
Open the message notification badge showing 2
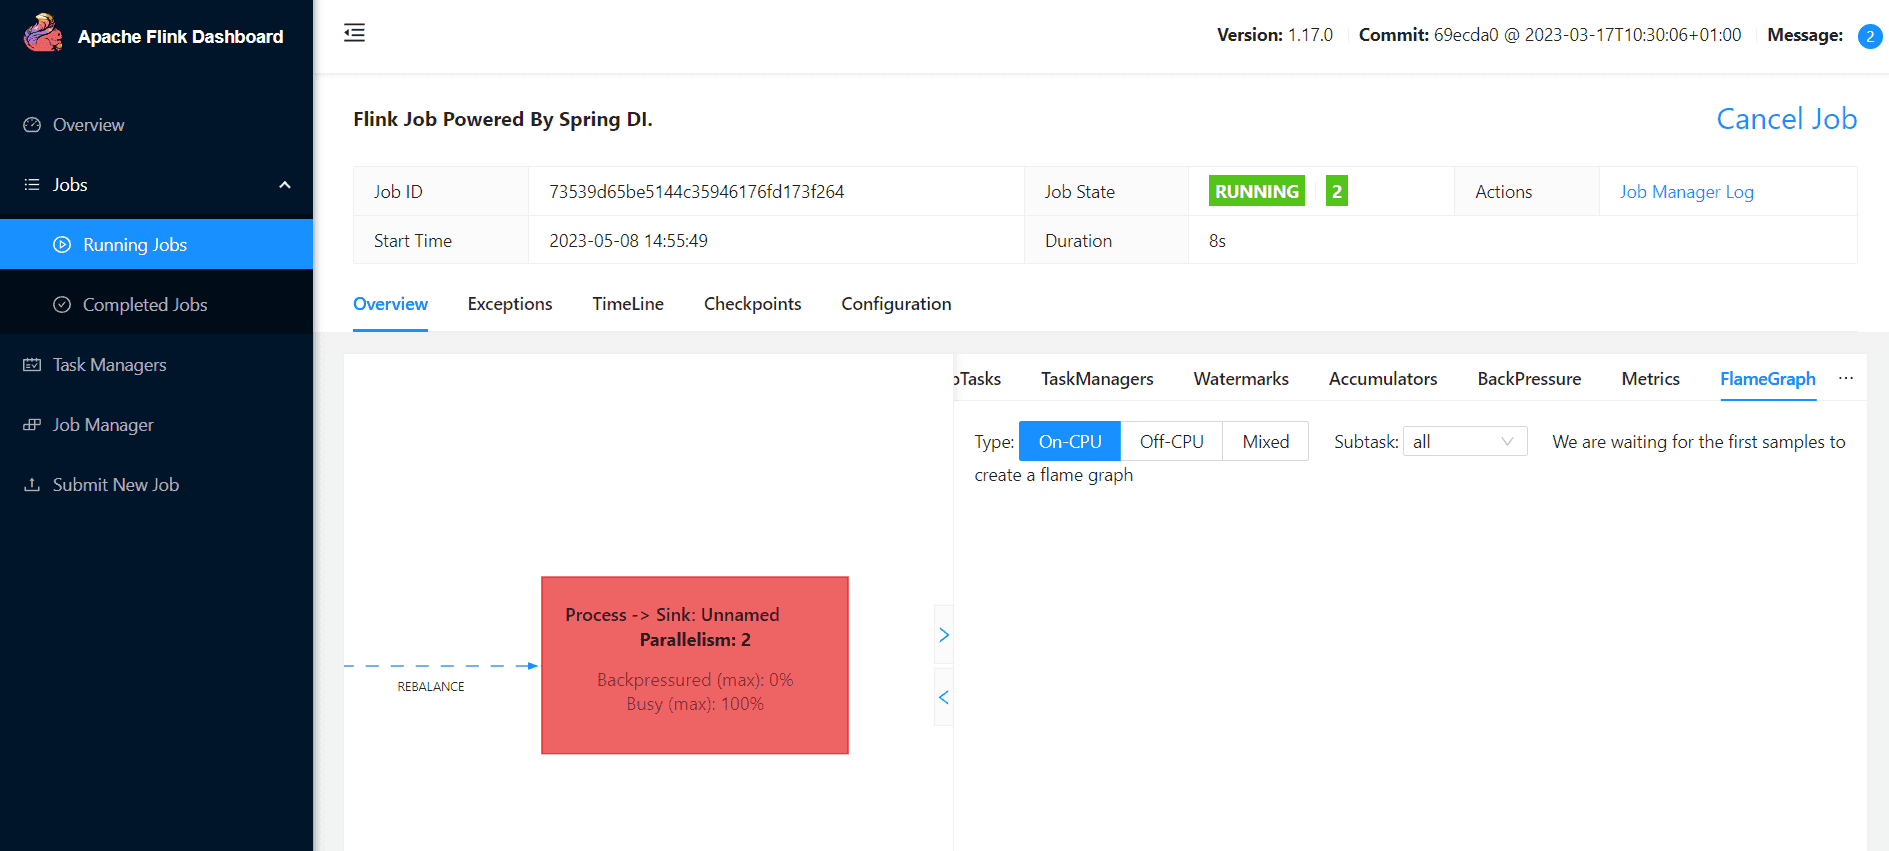[1869, 36]
